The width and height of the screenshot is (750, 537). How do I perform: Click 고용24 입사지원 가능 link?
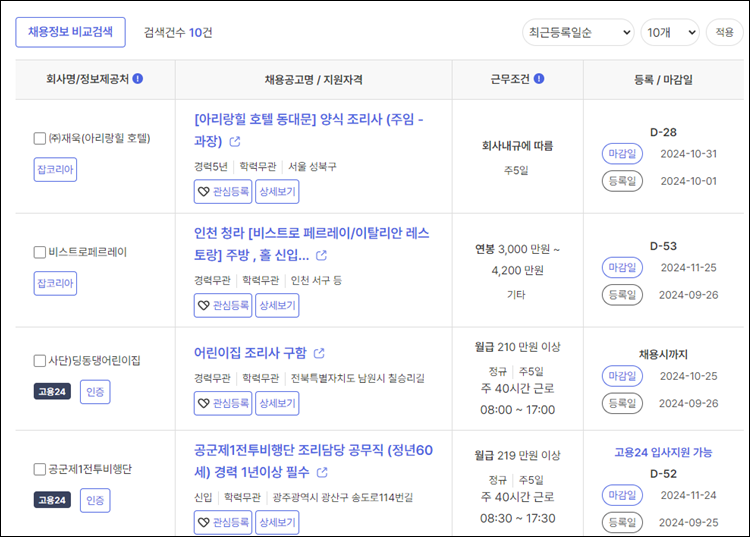point(663,452)
